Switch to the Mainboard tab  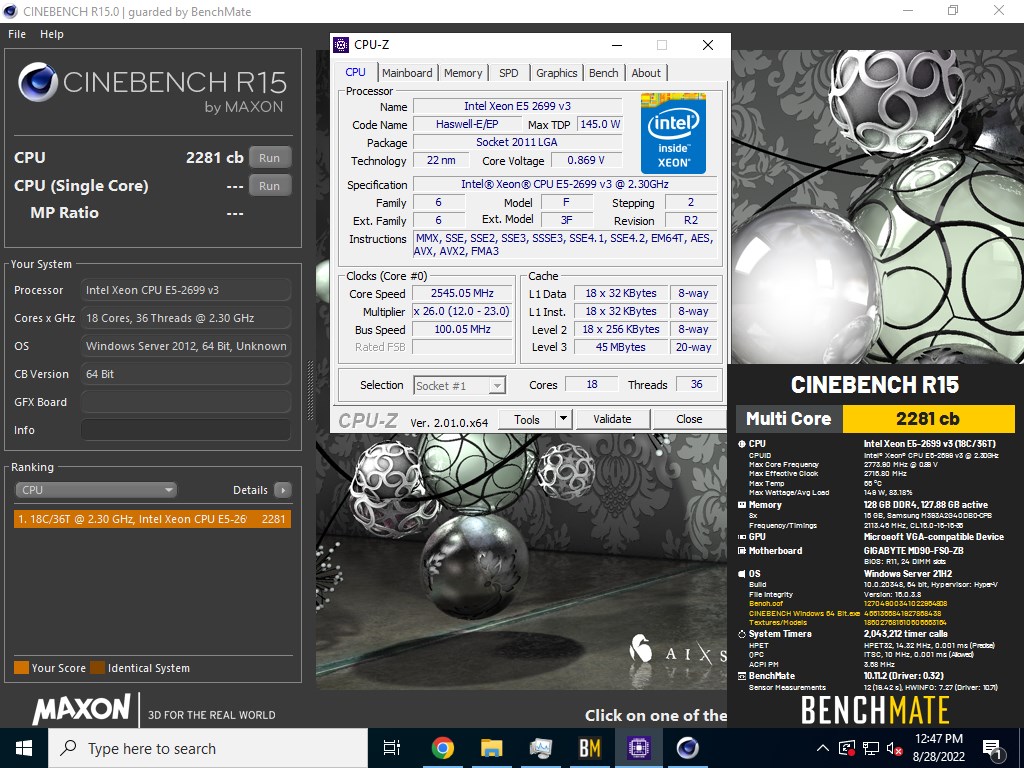point(408,73)
